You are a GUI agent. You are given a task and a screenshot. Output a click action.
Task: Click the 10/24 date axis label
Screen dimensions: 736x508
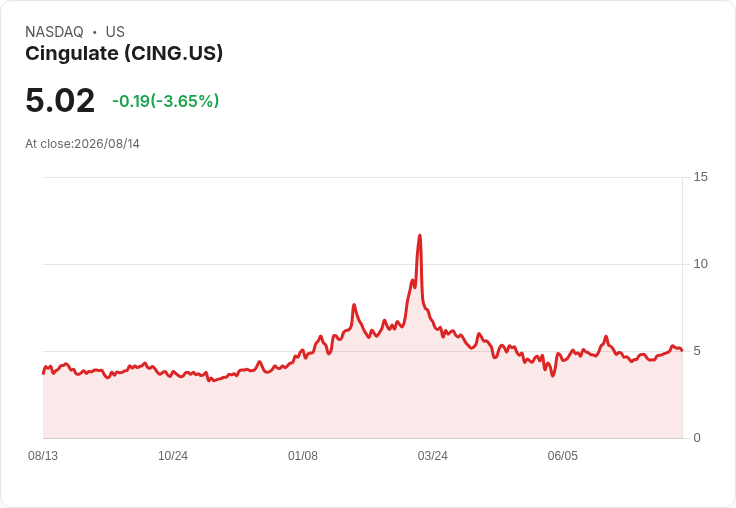[173, 455]
